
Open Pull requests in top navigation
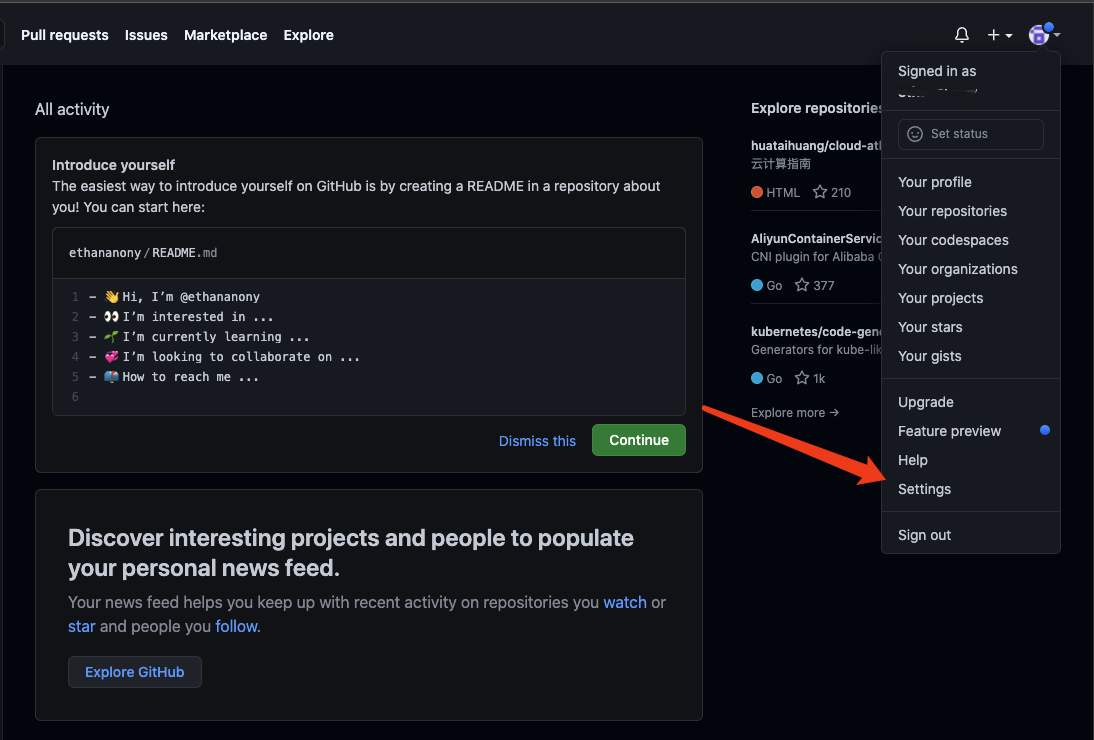tap(65, 35)
